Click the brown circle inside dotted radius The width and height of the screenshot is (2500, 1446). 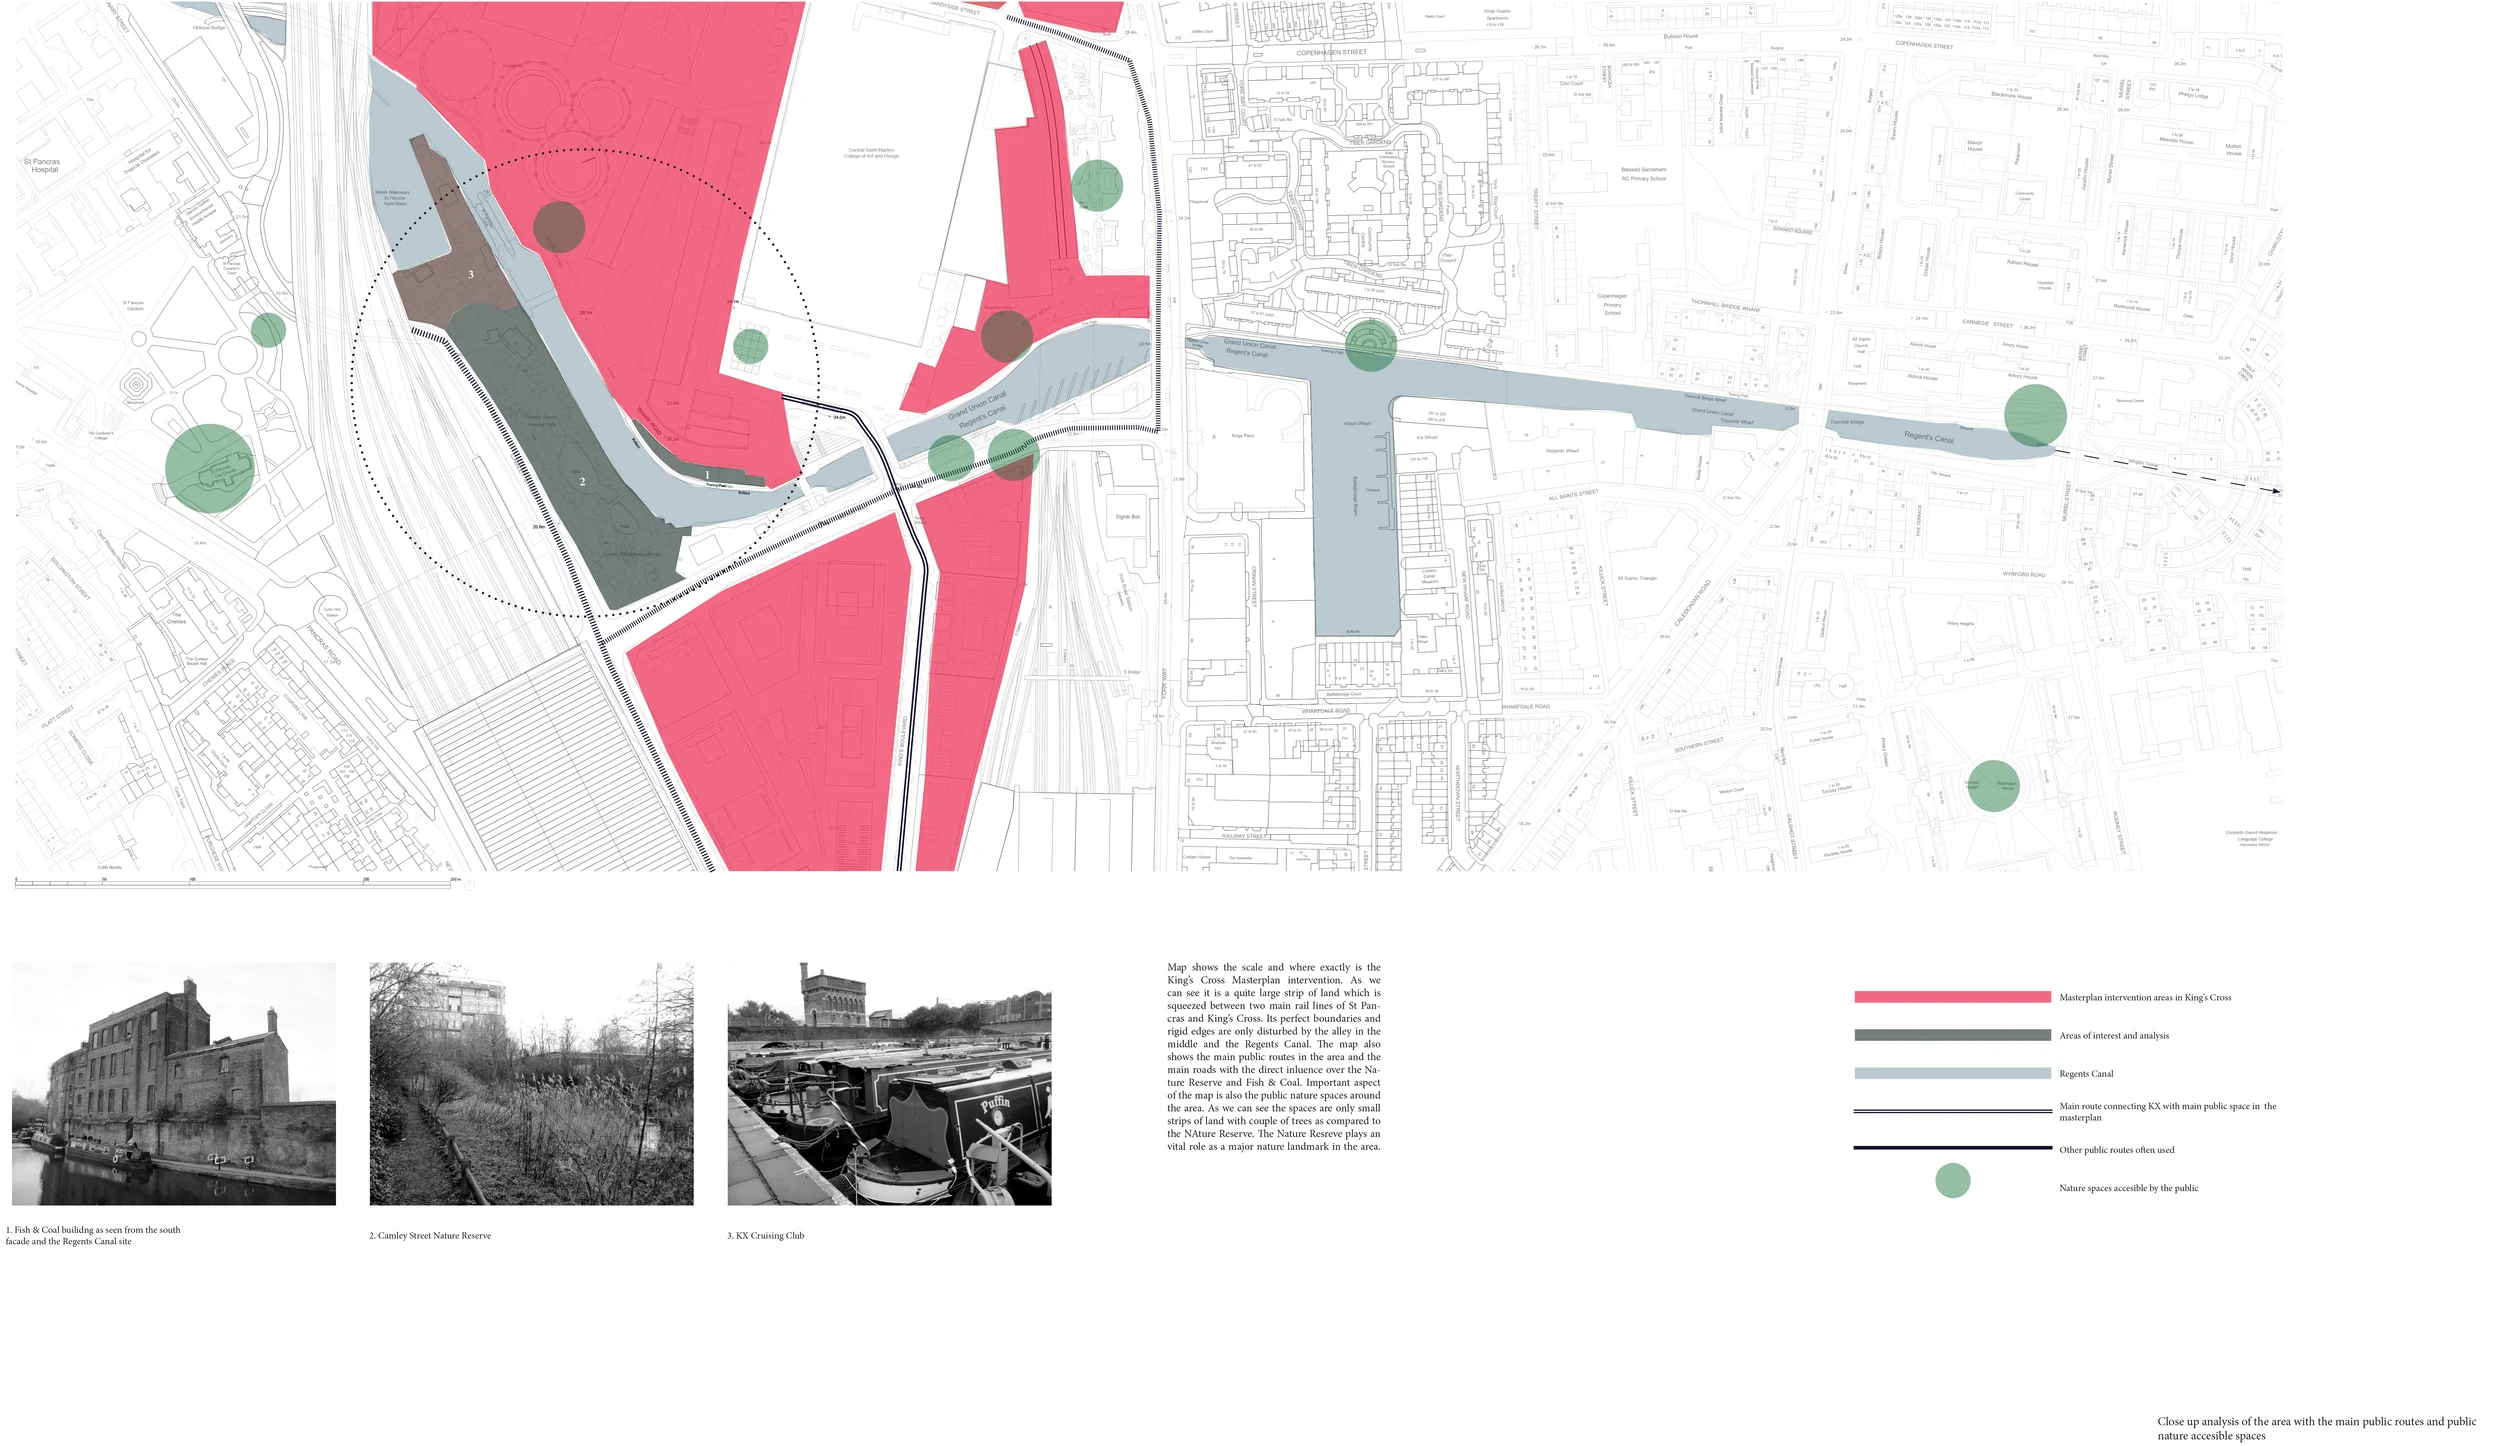(558, 227)
